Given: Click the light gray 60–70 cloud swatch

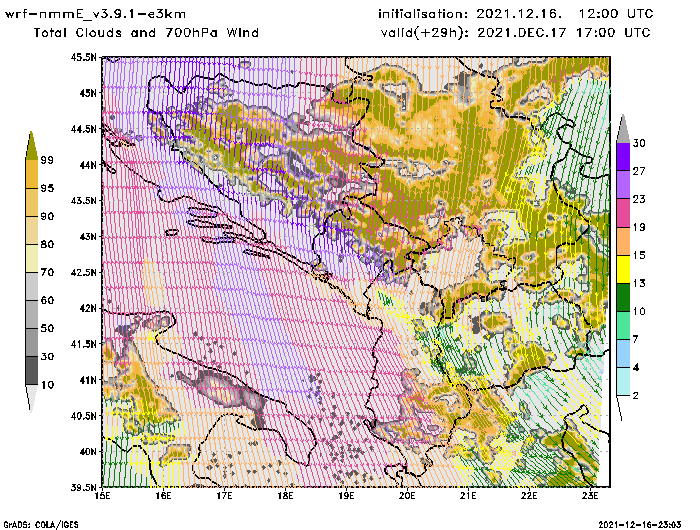Looking at the screenshot, I should pyautogui.click(x=31, y=286).
